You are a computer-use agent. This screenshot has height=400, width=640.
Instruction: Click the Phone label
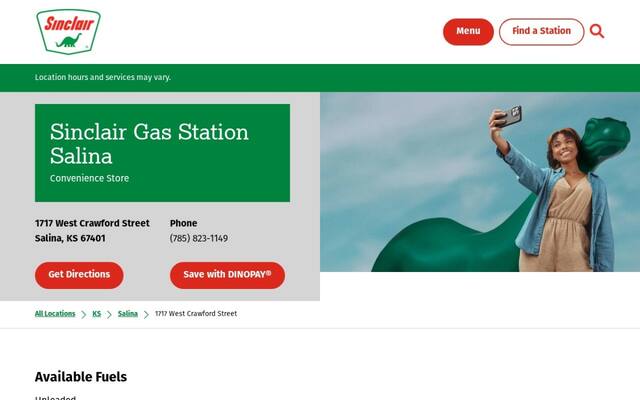tap(183, 223)
